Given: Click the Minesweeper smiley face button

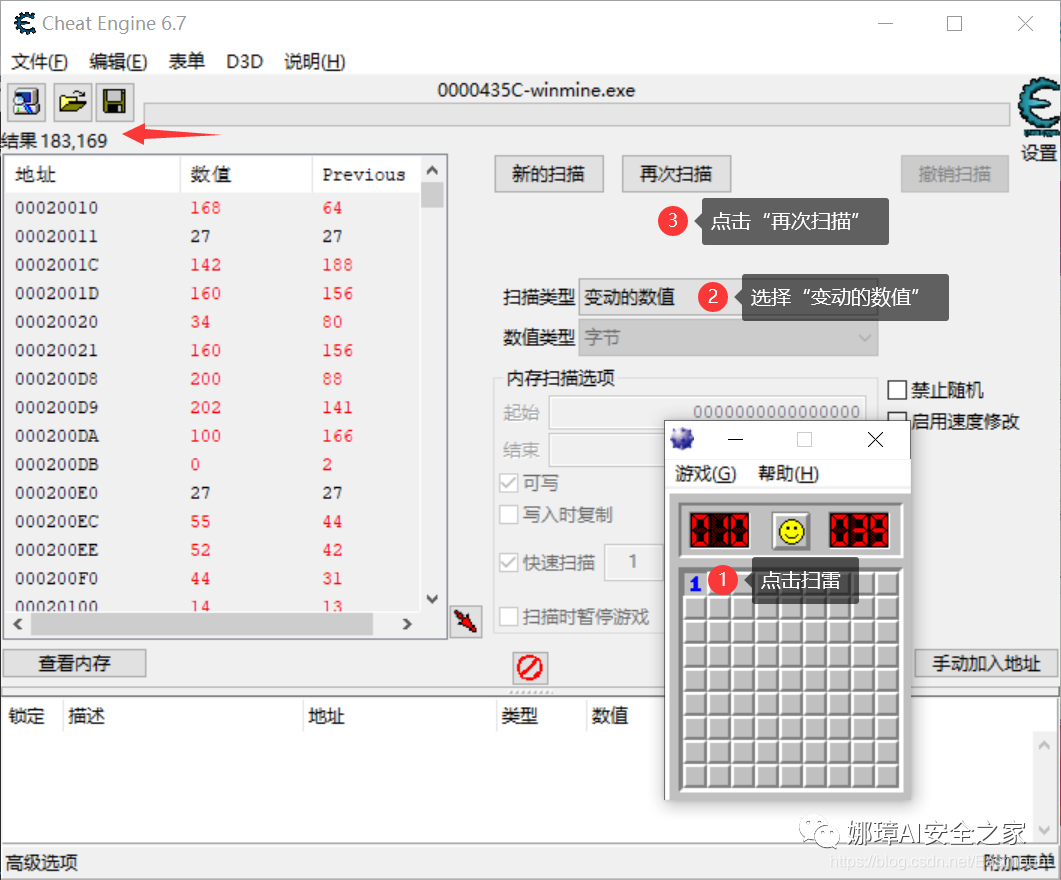Looking at the screenshot, I should pyautogui.click(x=791, y=531).
